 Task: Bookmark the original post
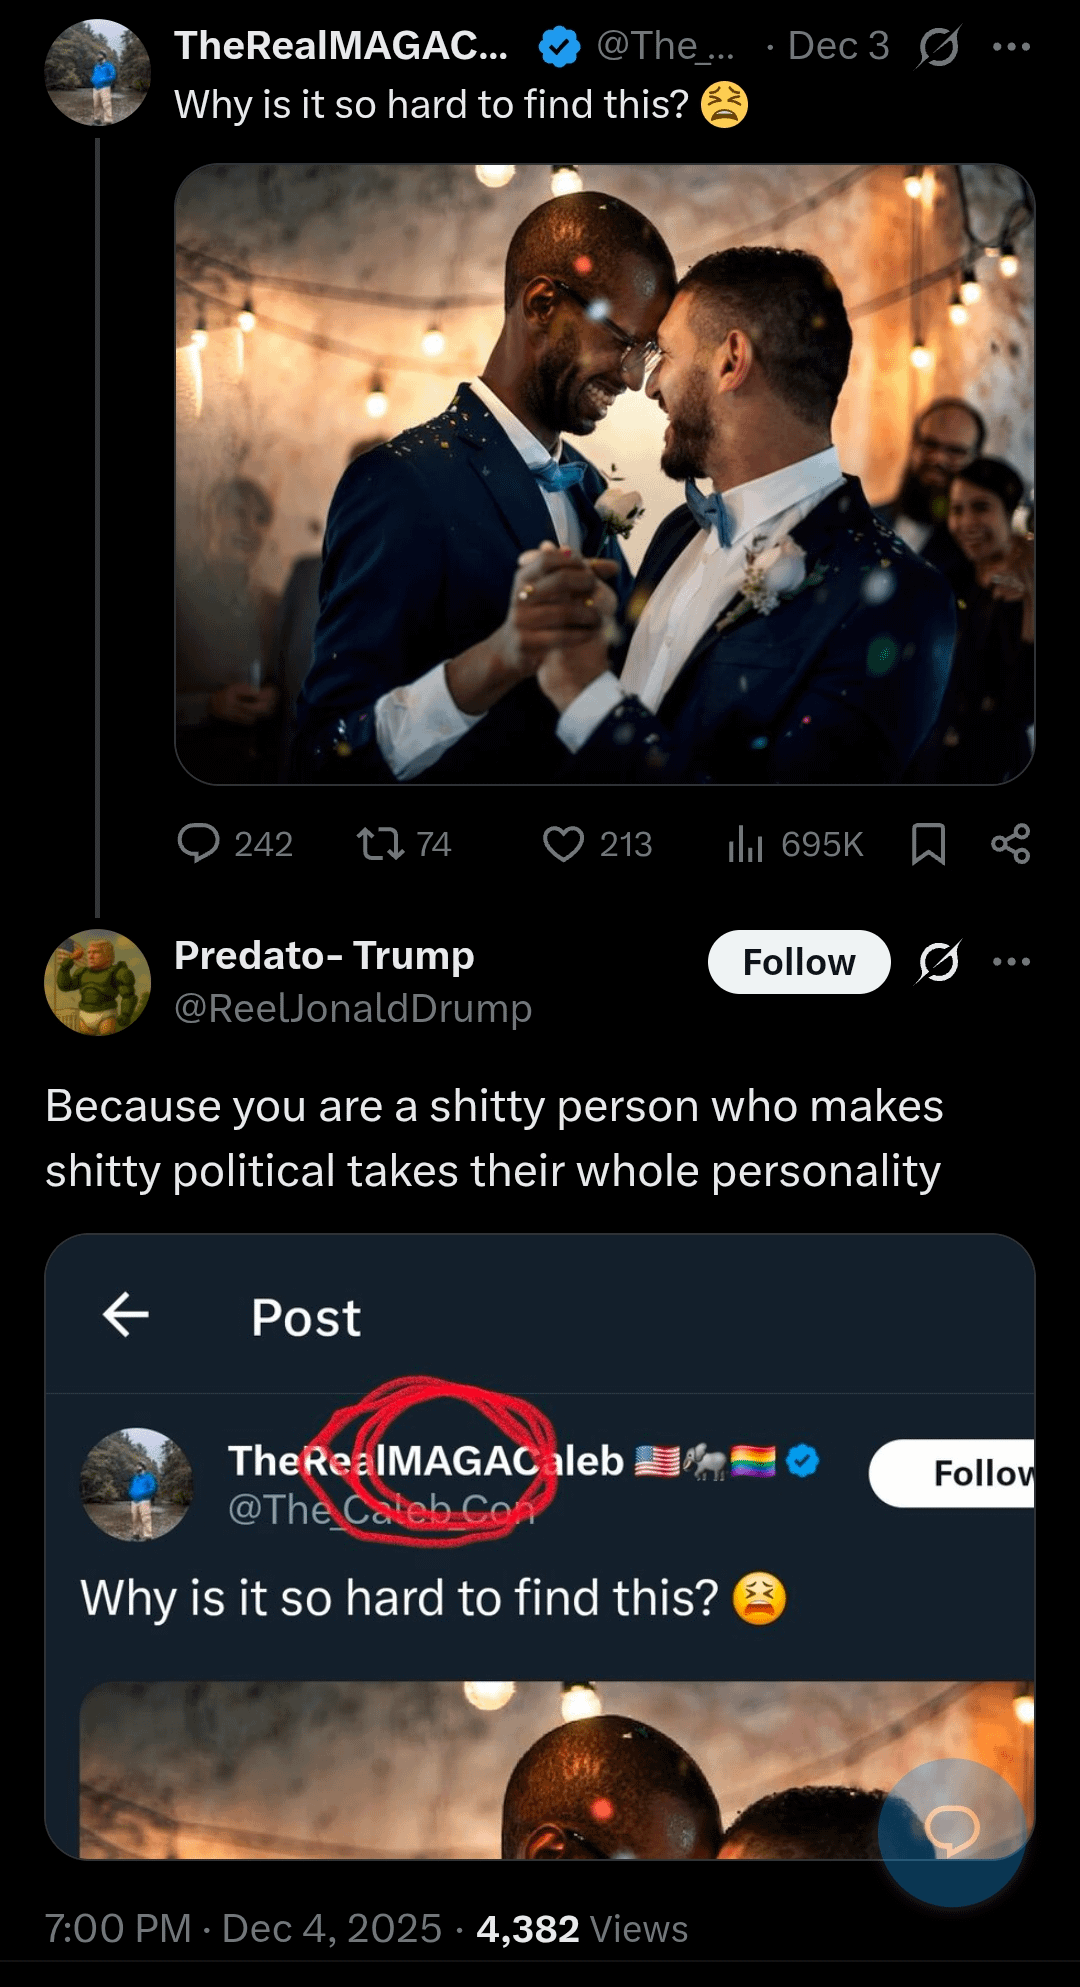click(x=928, y=843)
